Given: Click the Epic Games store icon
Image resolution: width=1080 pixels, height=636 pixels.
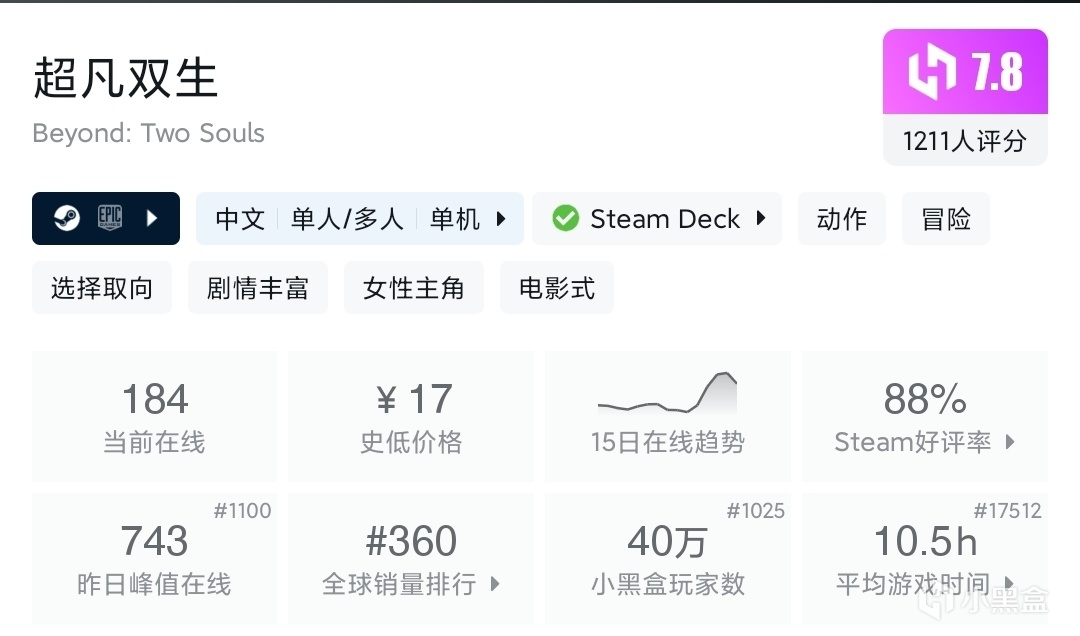Looking at the screenshot, I should [x=110, y=218].
